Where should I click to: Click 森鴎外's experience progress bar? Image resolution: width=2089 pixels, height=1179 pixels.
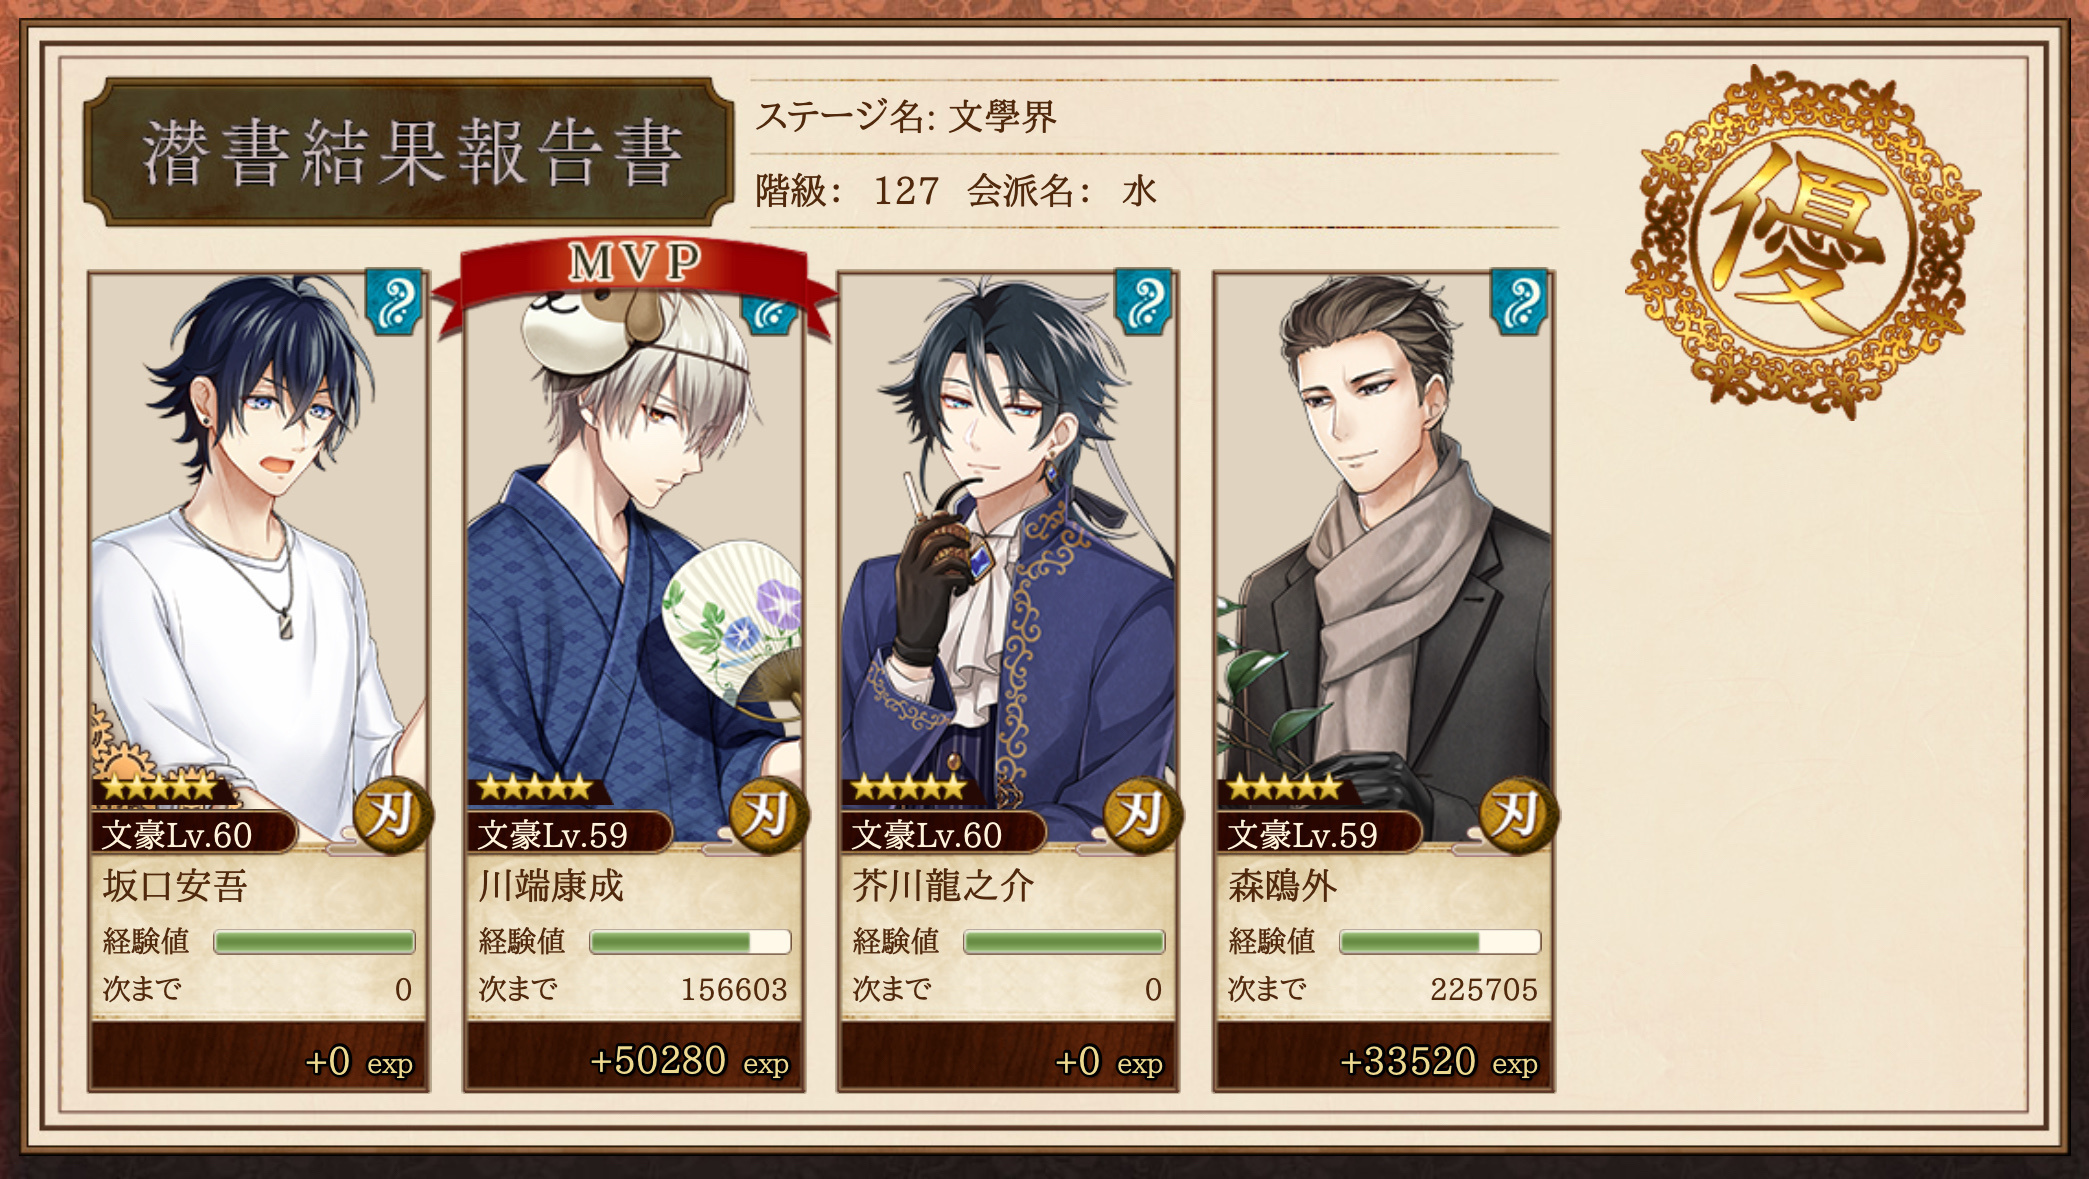pos(1440,942)
